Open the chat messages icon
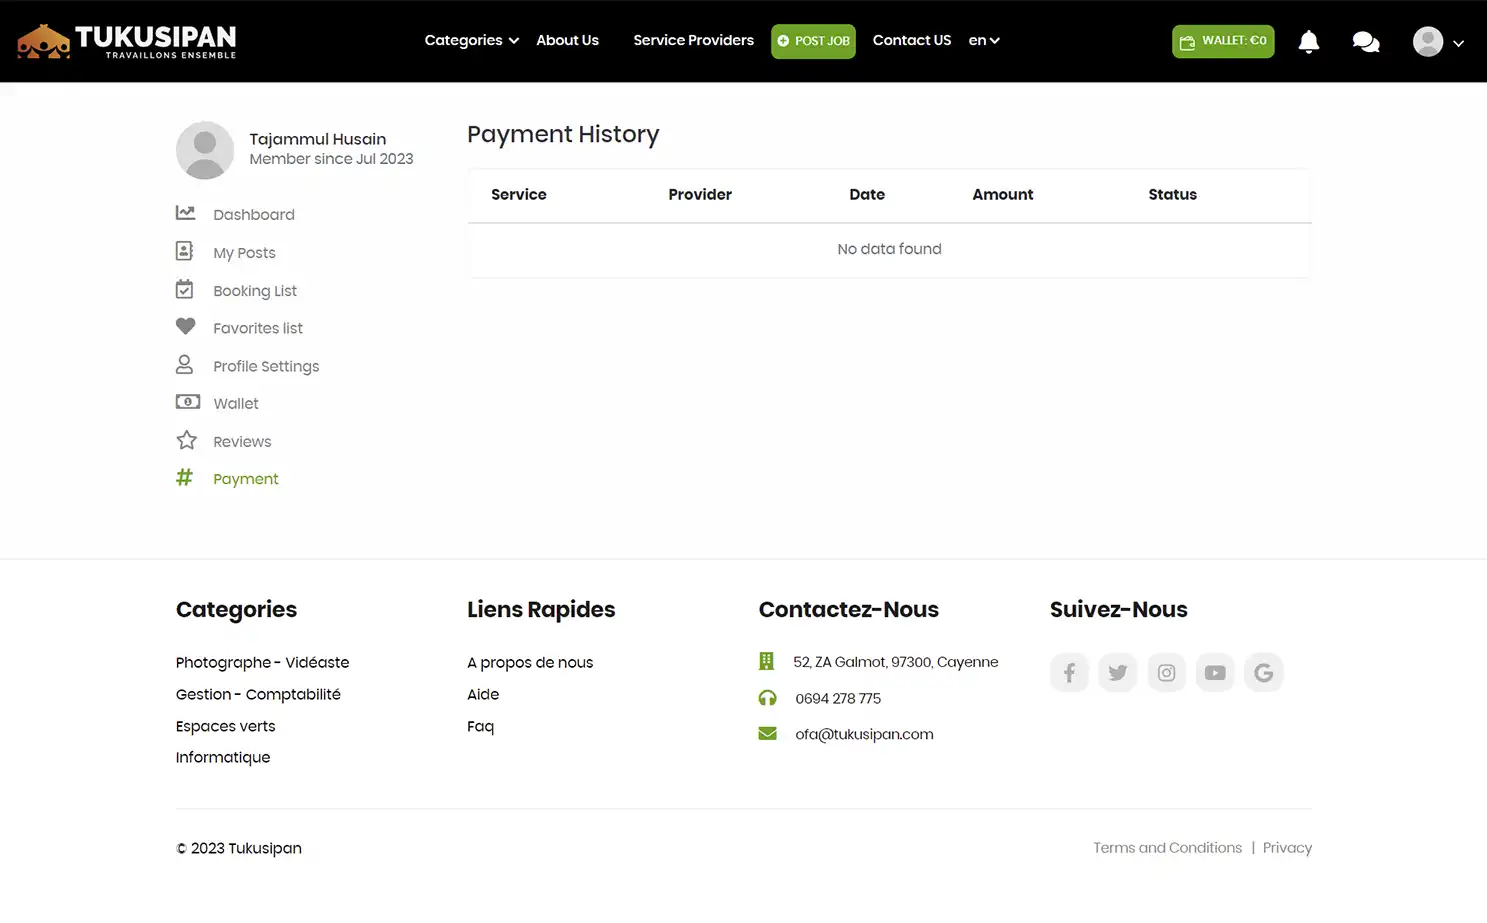Viewport: 1487px width, 923px height. coord(1365,41)
